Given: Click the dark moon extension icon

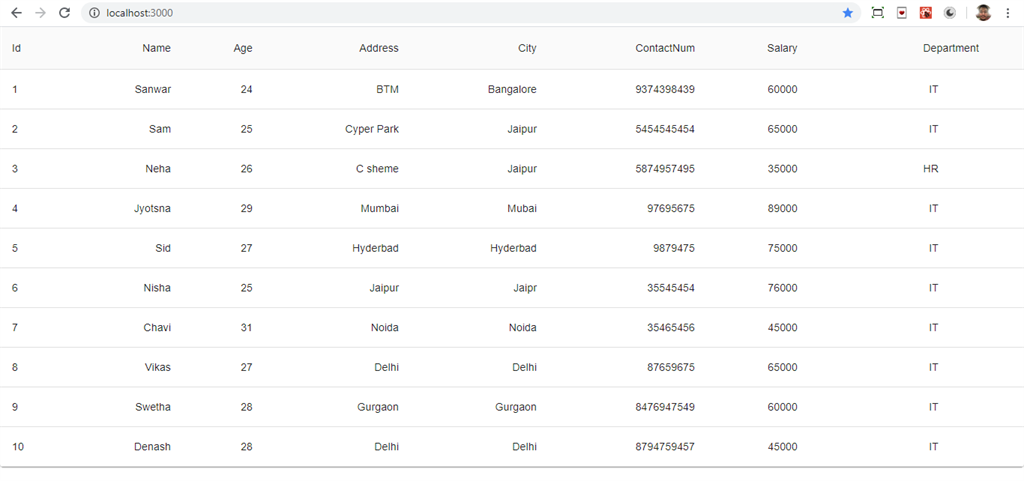Looking at the screenshot, I should (949, 13).
